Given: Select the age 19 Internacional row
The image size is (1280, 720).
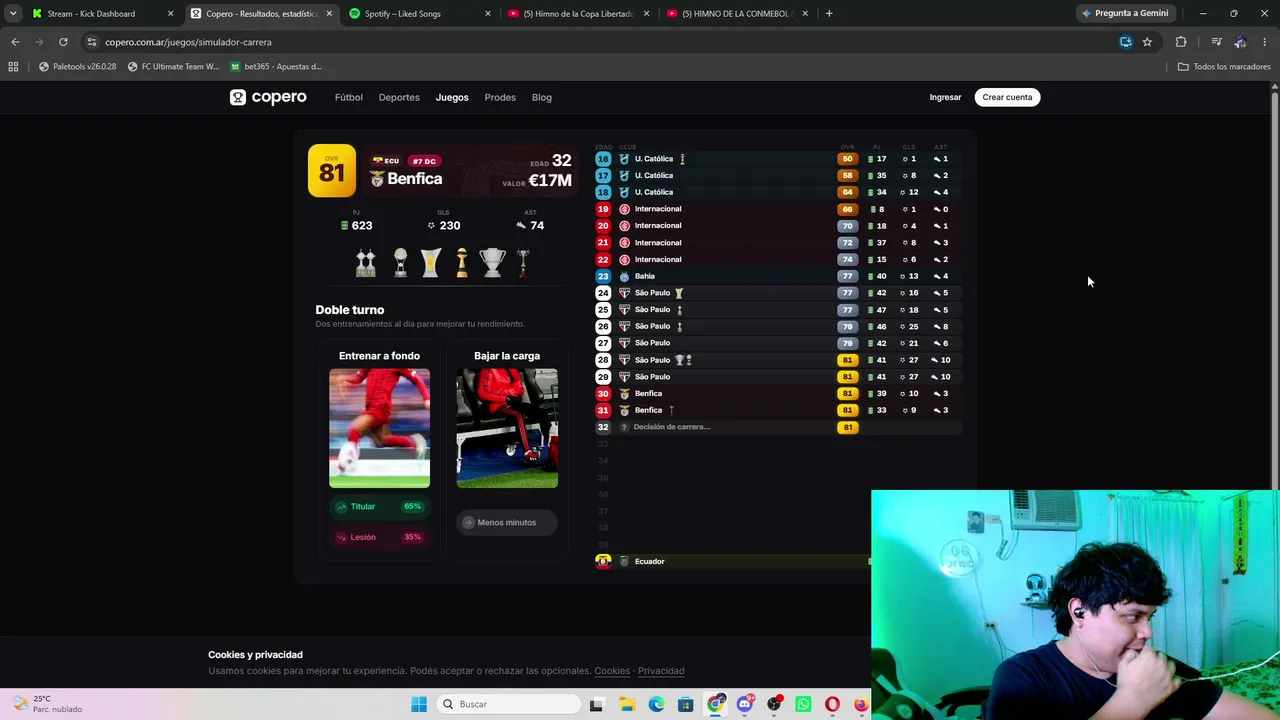Looking at the screenshot, I should coord(778,209).
